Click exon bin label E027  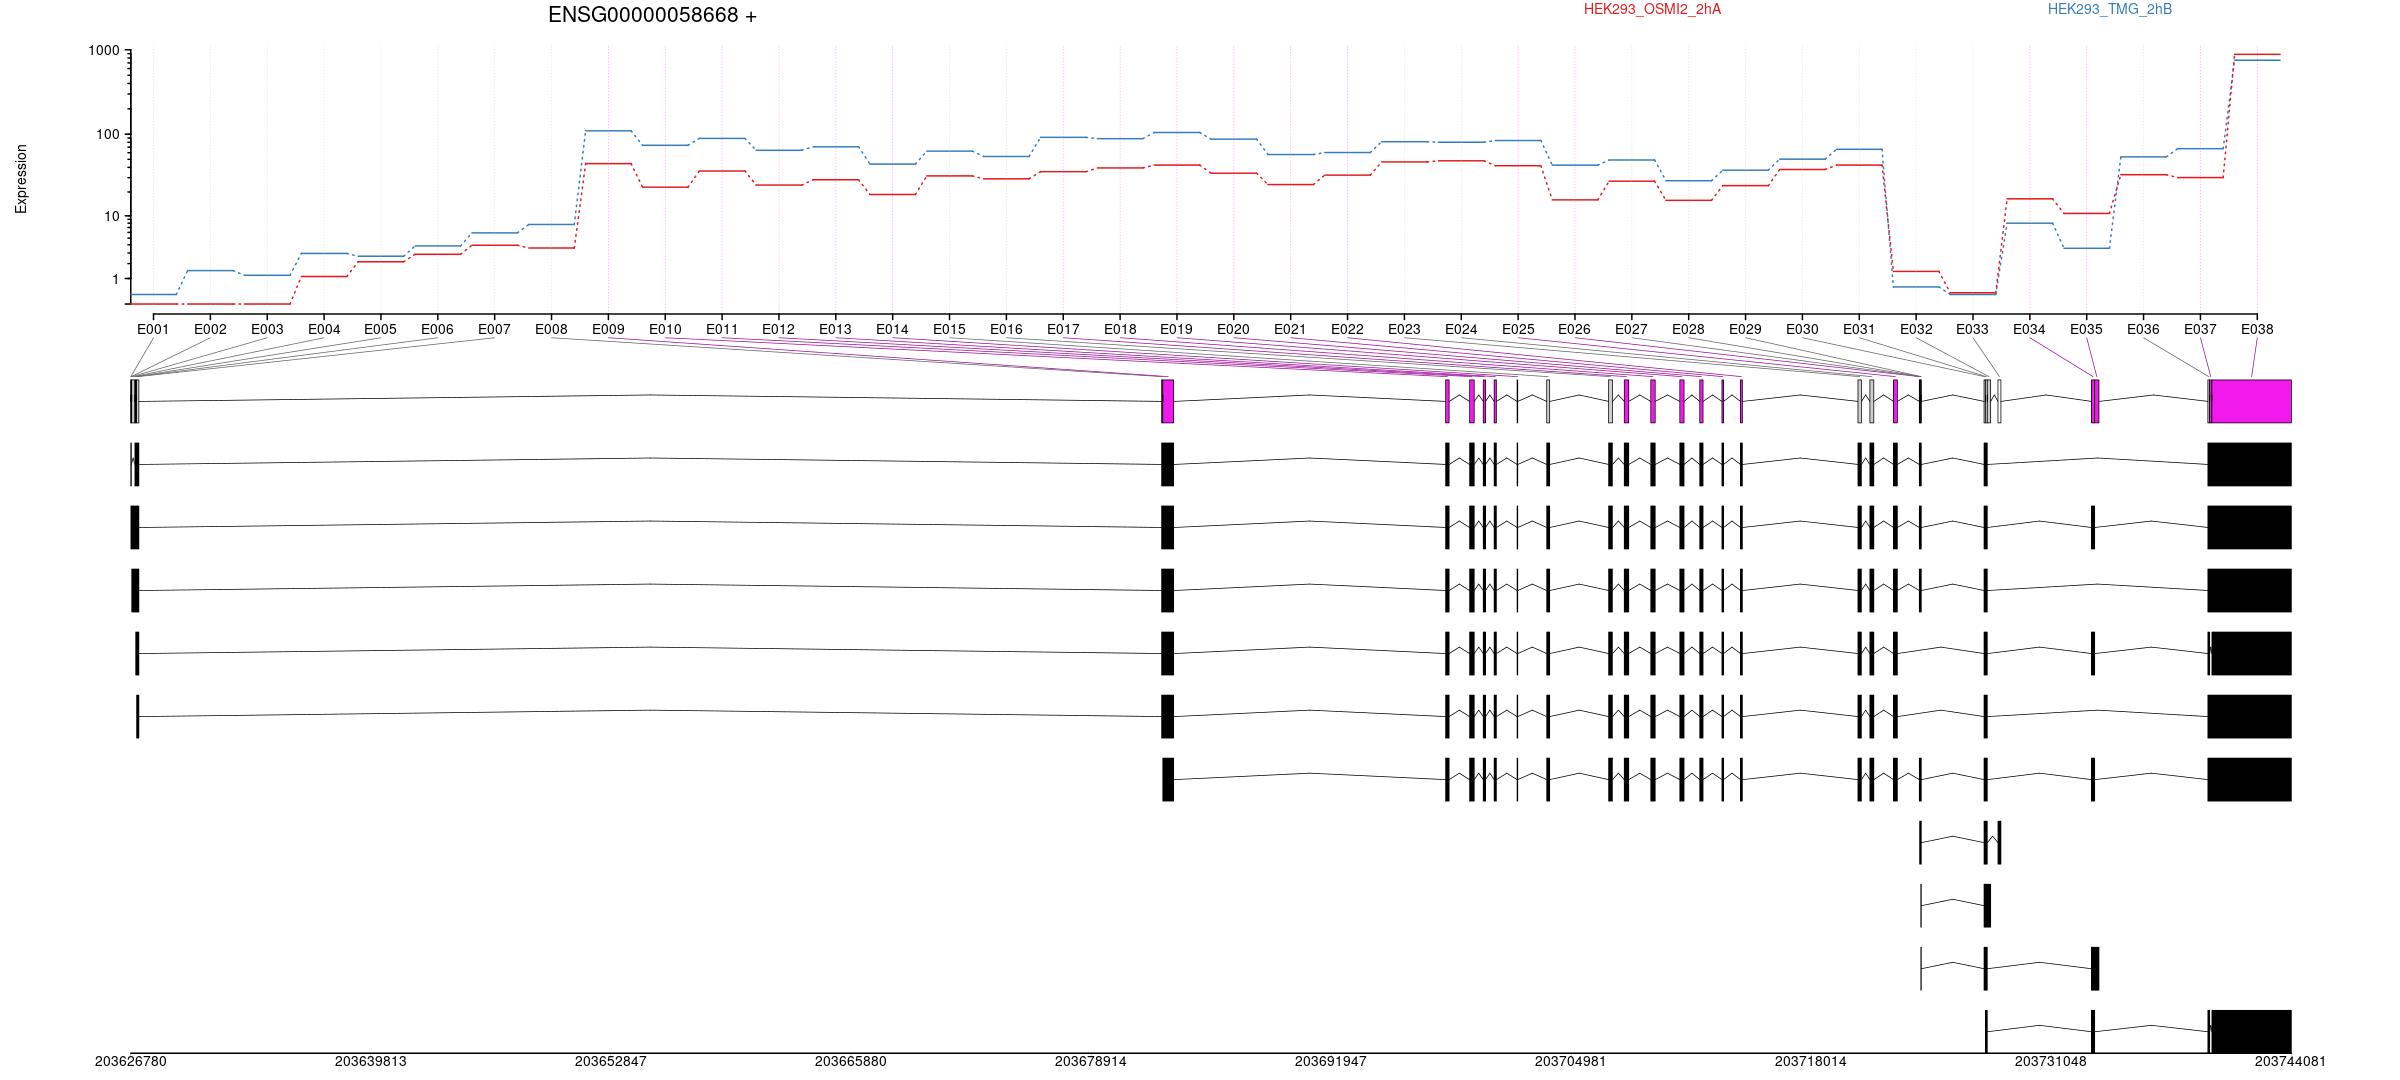point(1631,329)
